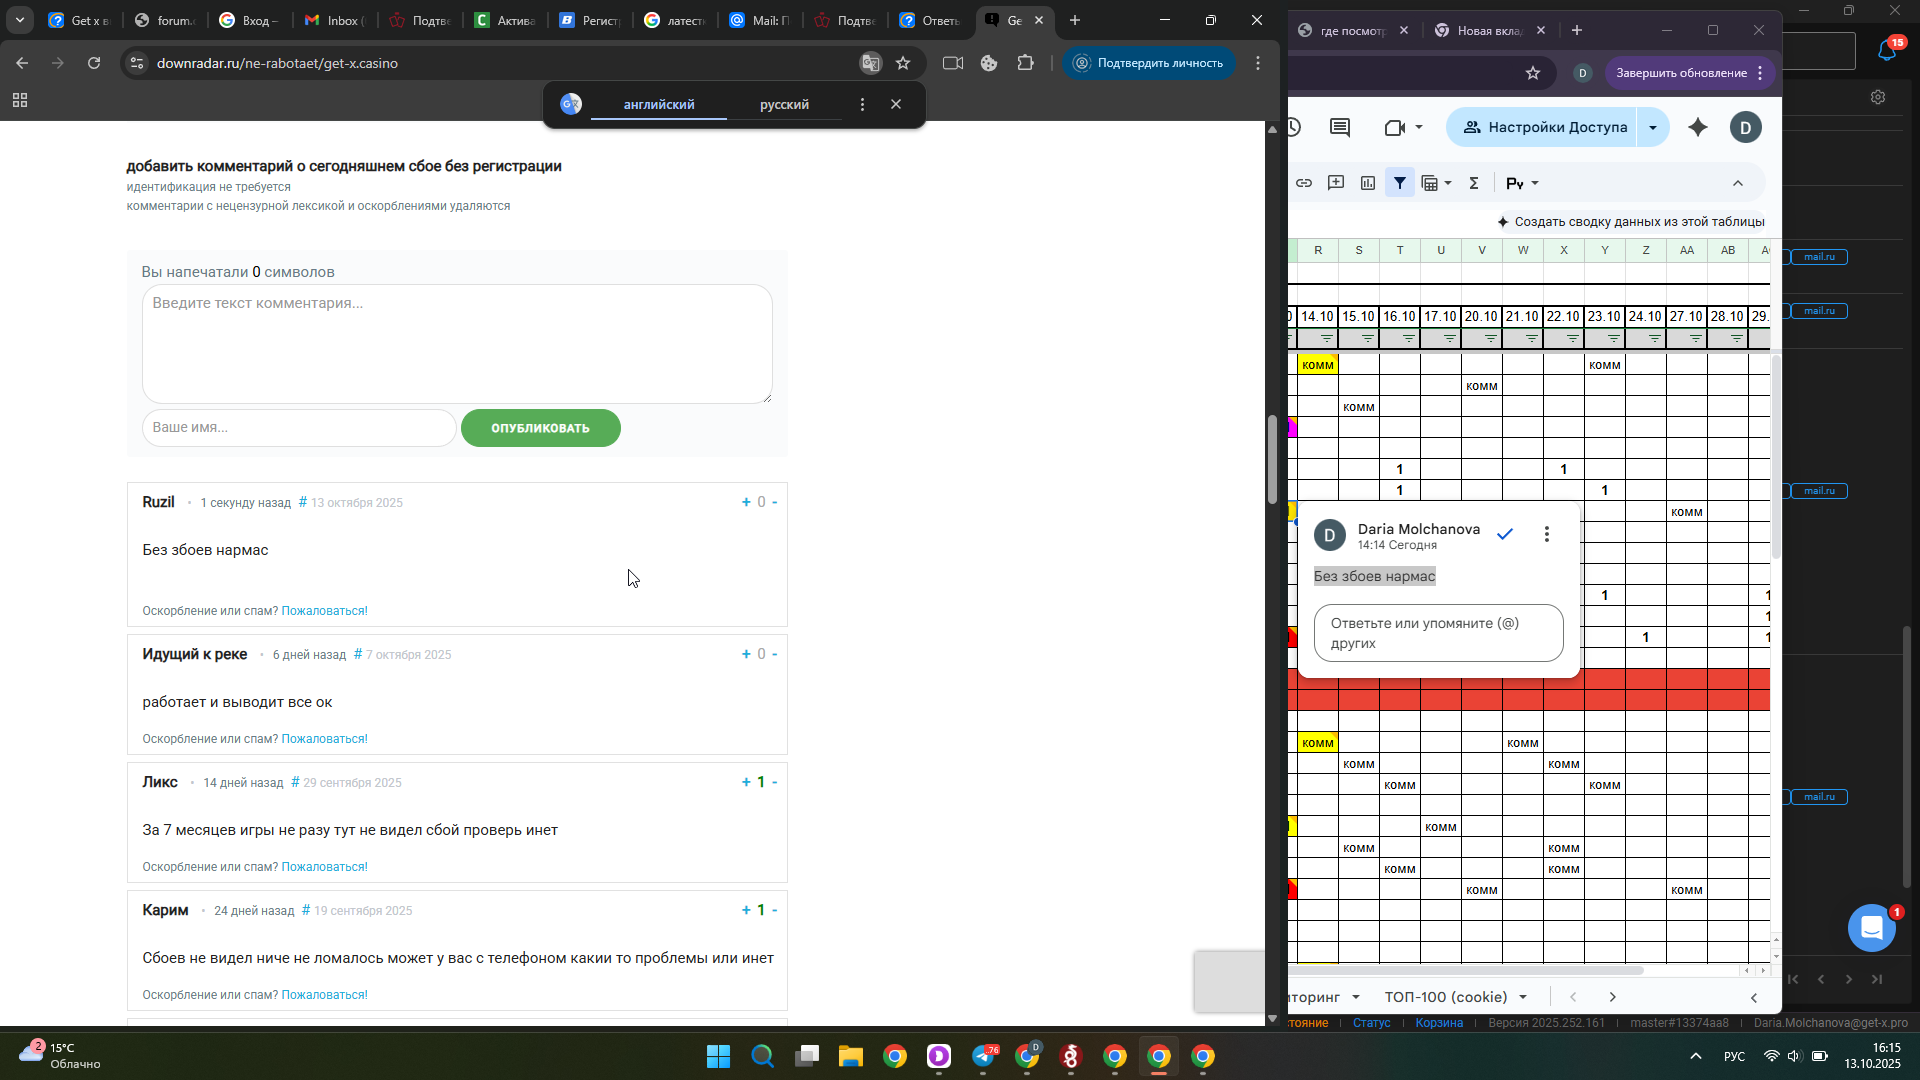This screenshot has height=1080, width=1920.
Task: Toggle the filter button in toolbar
Action: tap(1400, 183)
